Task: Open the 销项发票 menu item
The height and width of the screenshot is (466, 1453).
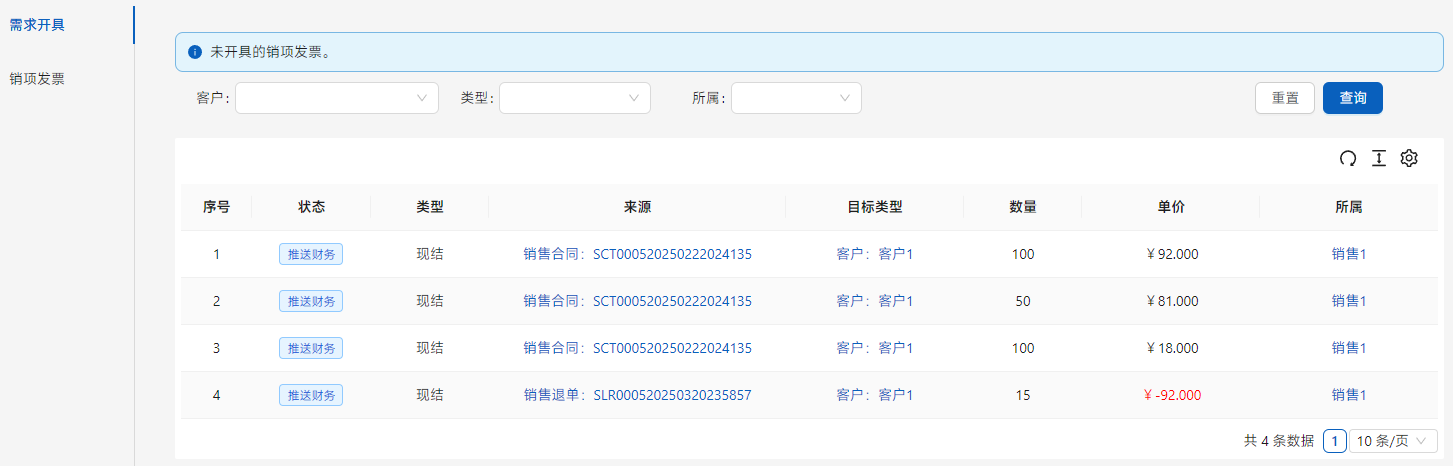Action: [37, 79]
